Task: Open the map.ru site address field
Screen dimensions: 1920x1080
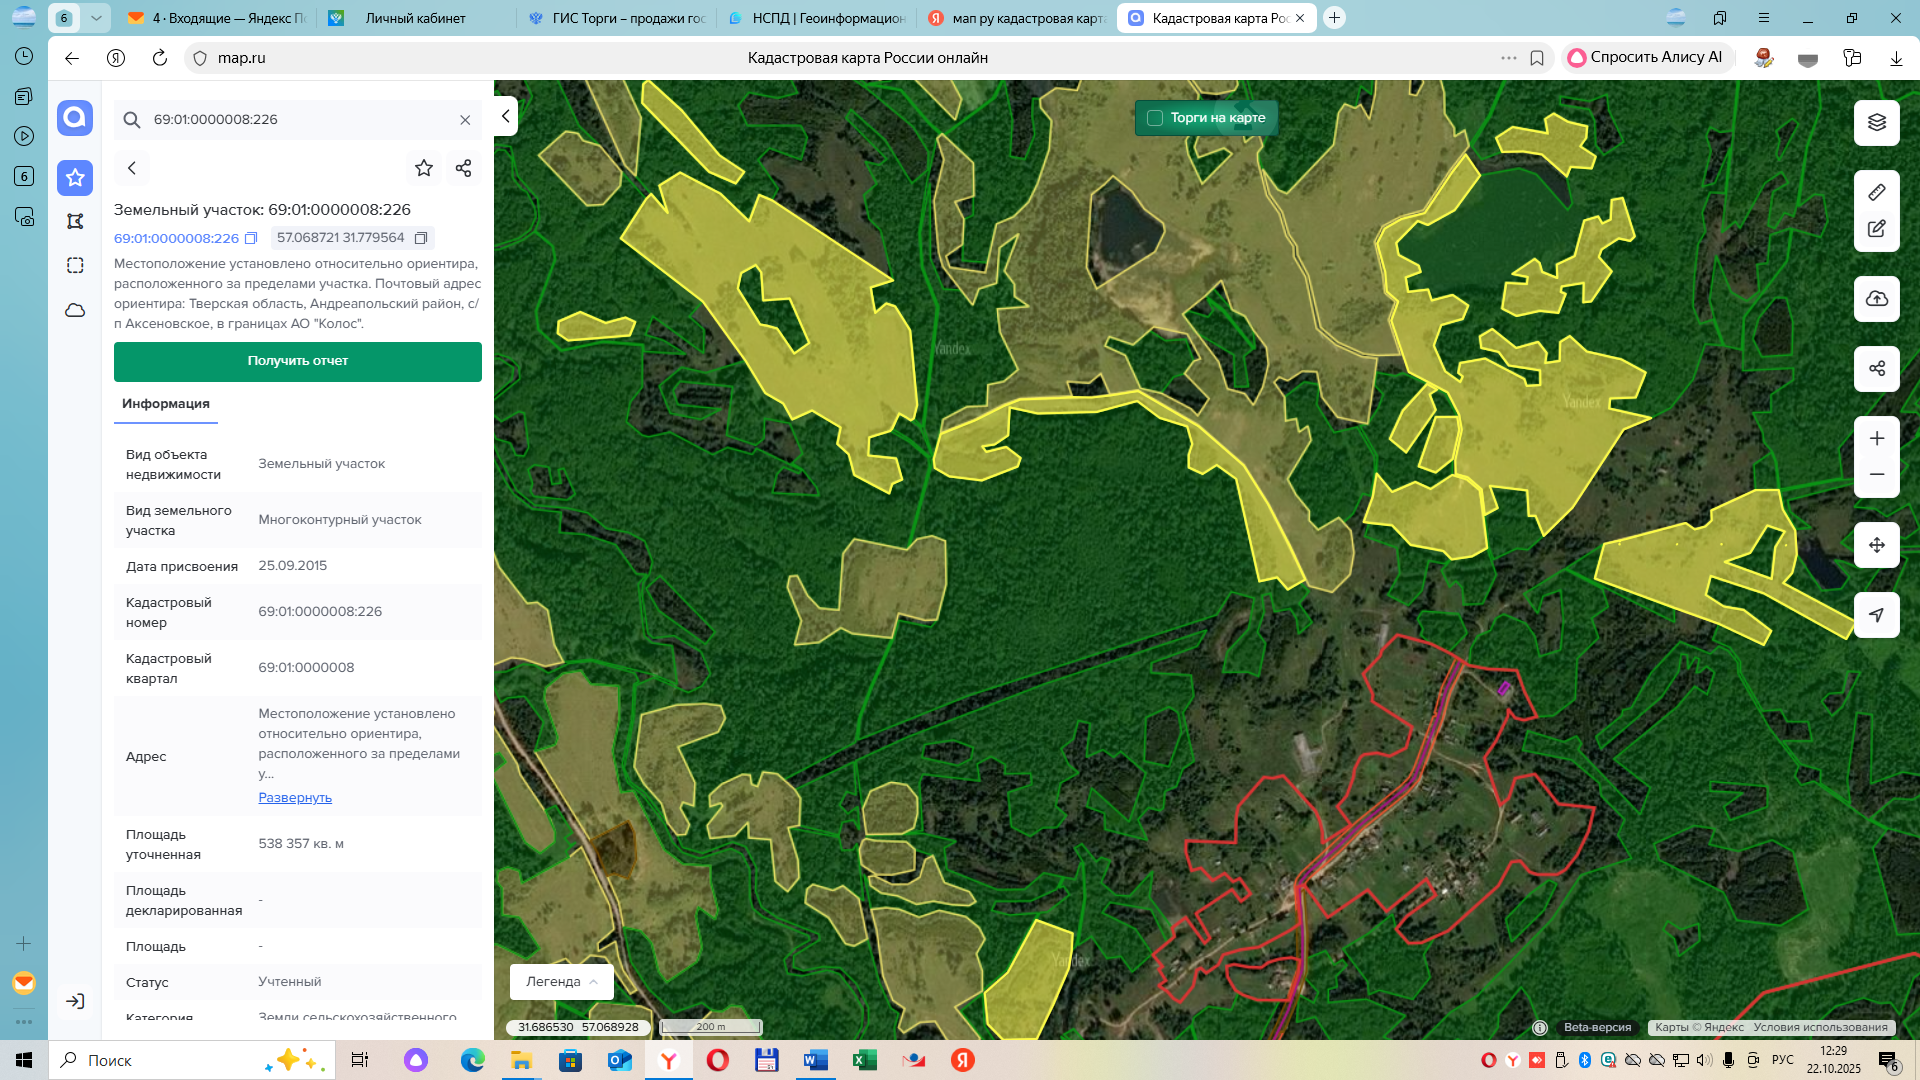Action: (x=242, y=58)
